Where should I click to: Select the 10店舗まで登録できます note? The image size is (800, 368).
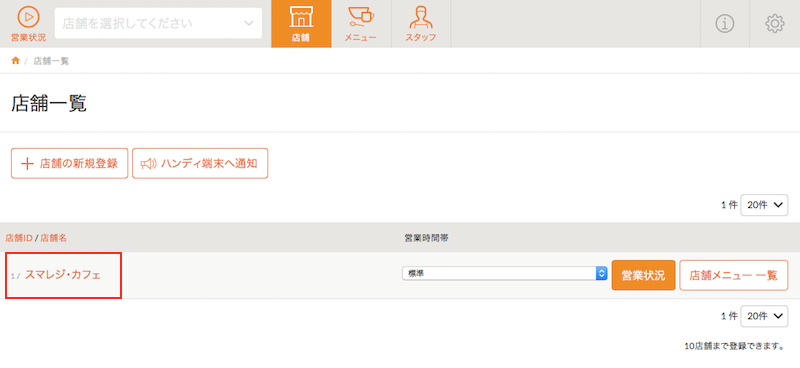click(734, 347)
